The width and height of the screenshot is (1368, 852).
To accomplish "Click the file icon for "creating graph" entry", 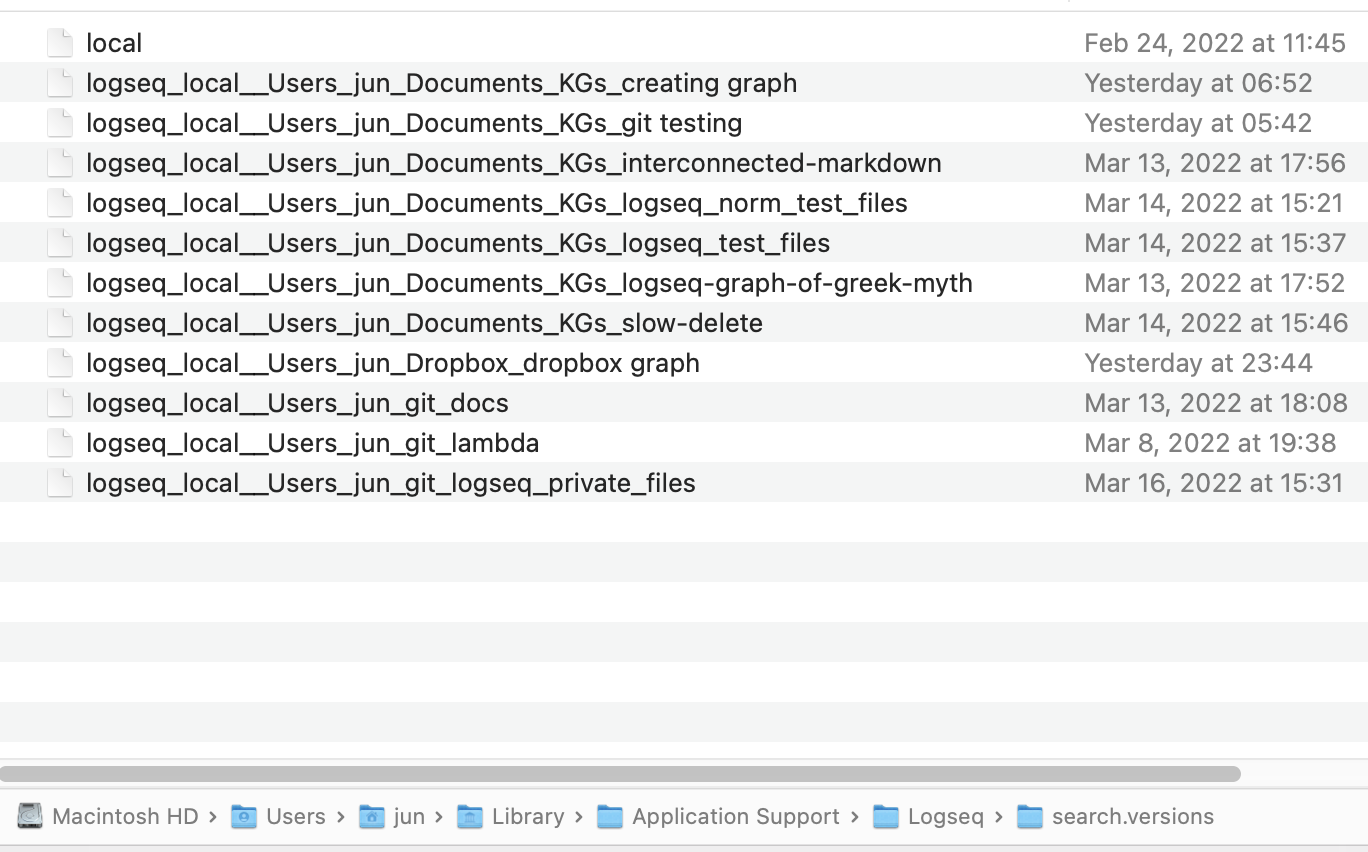I will point(60,82).
